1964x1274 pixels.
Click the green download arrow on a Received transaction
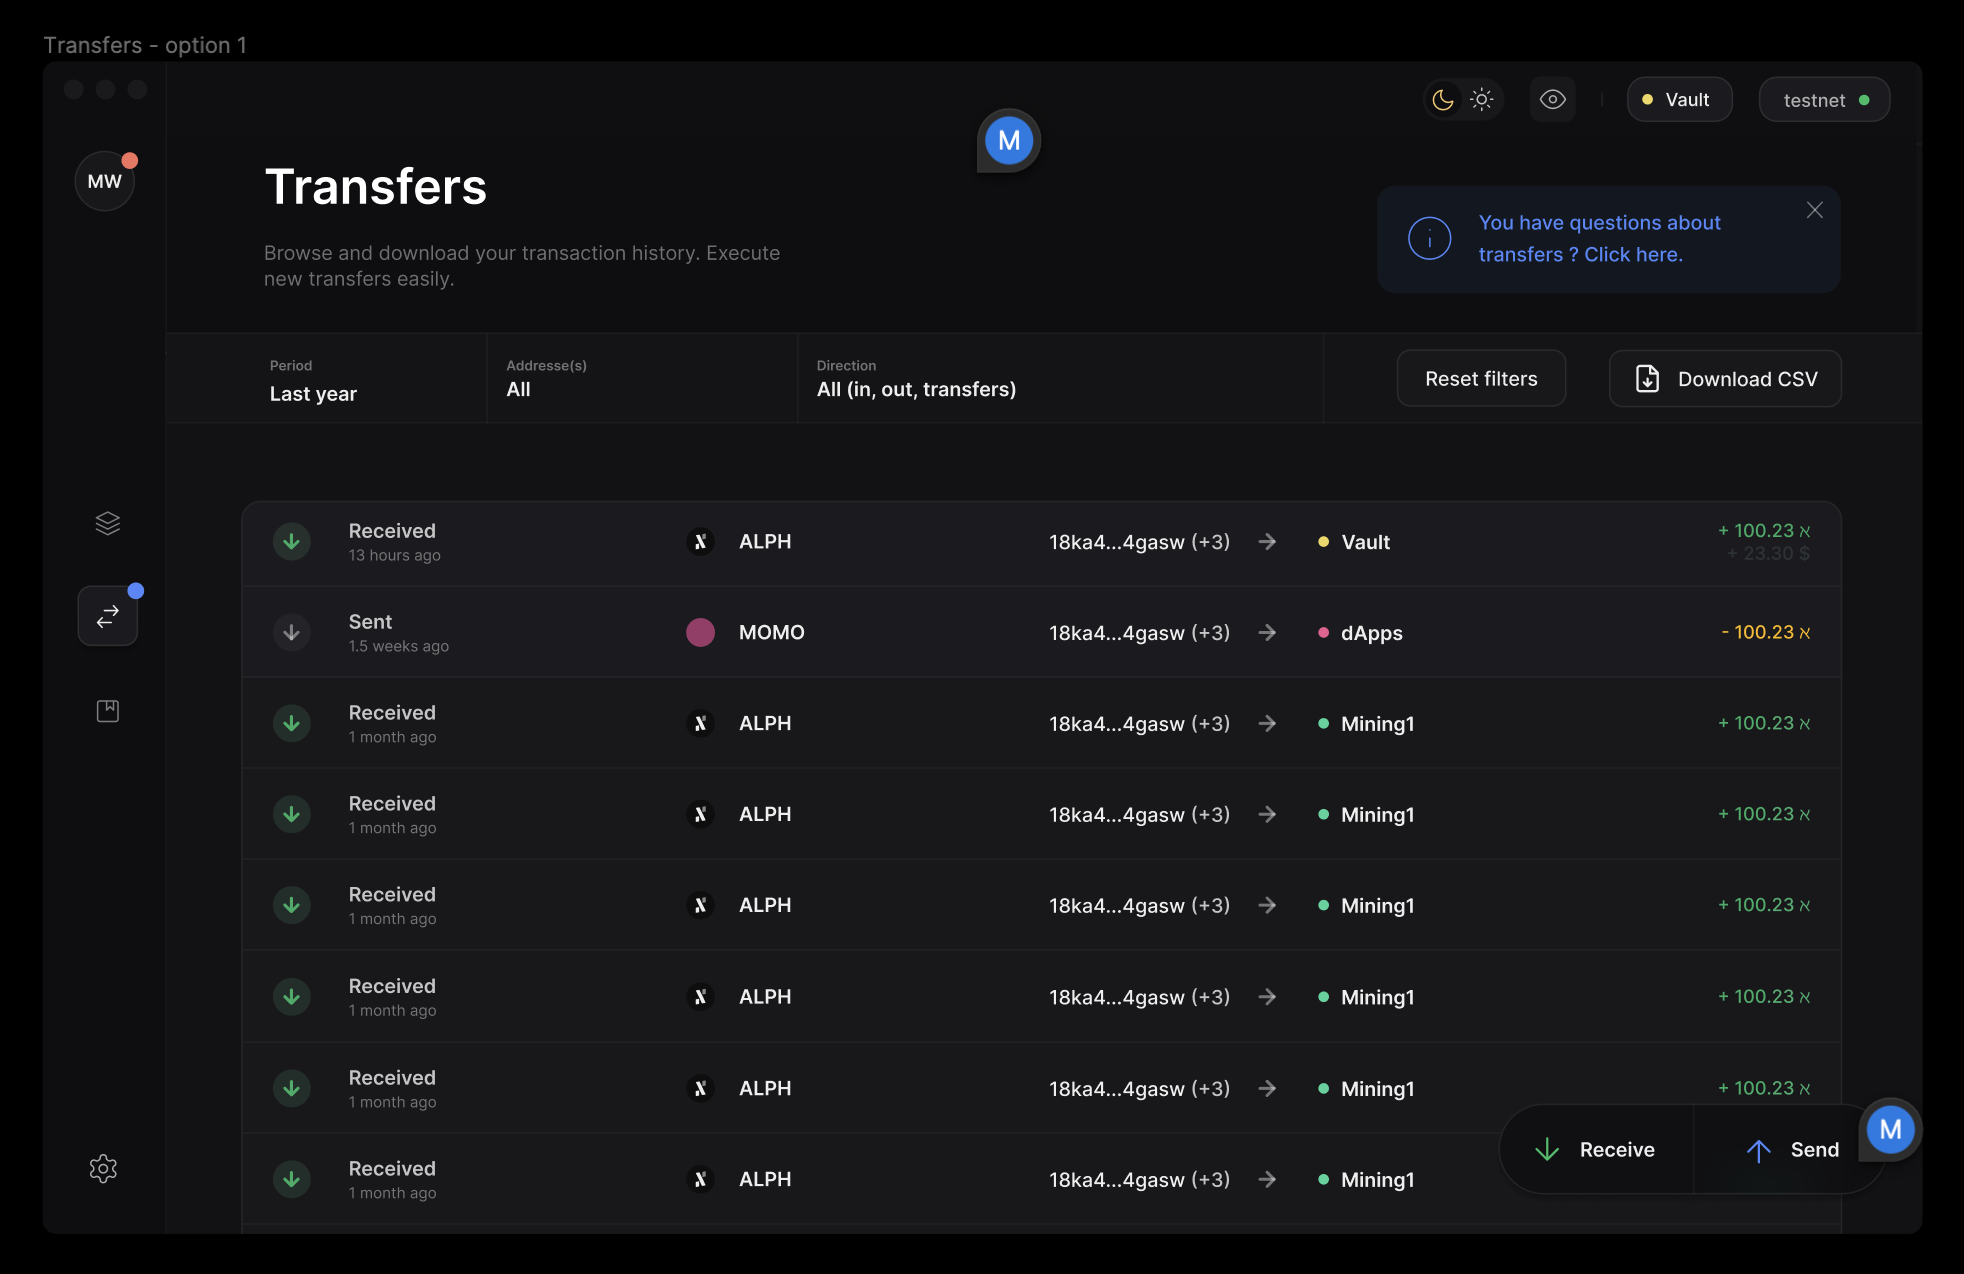coord(291,541)
